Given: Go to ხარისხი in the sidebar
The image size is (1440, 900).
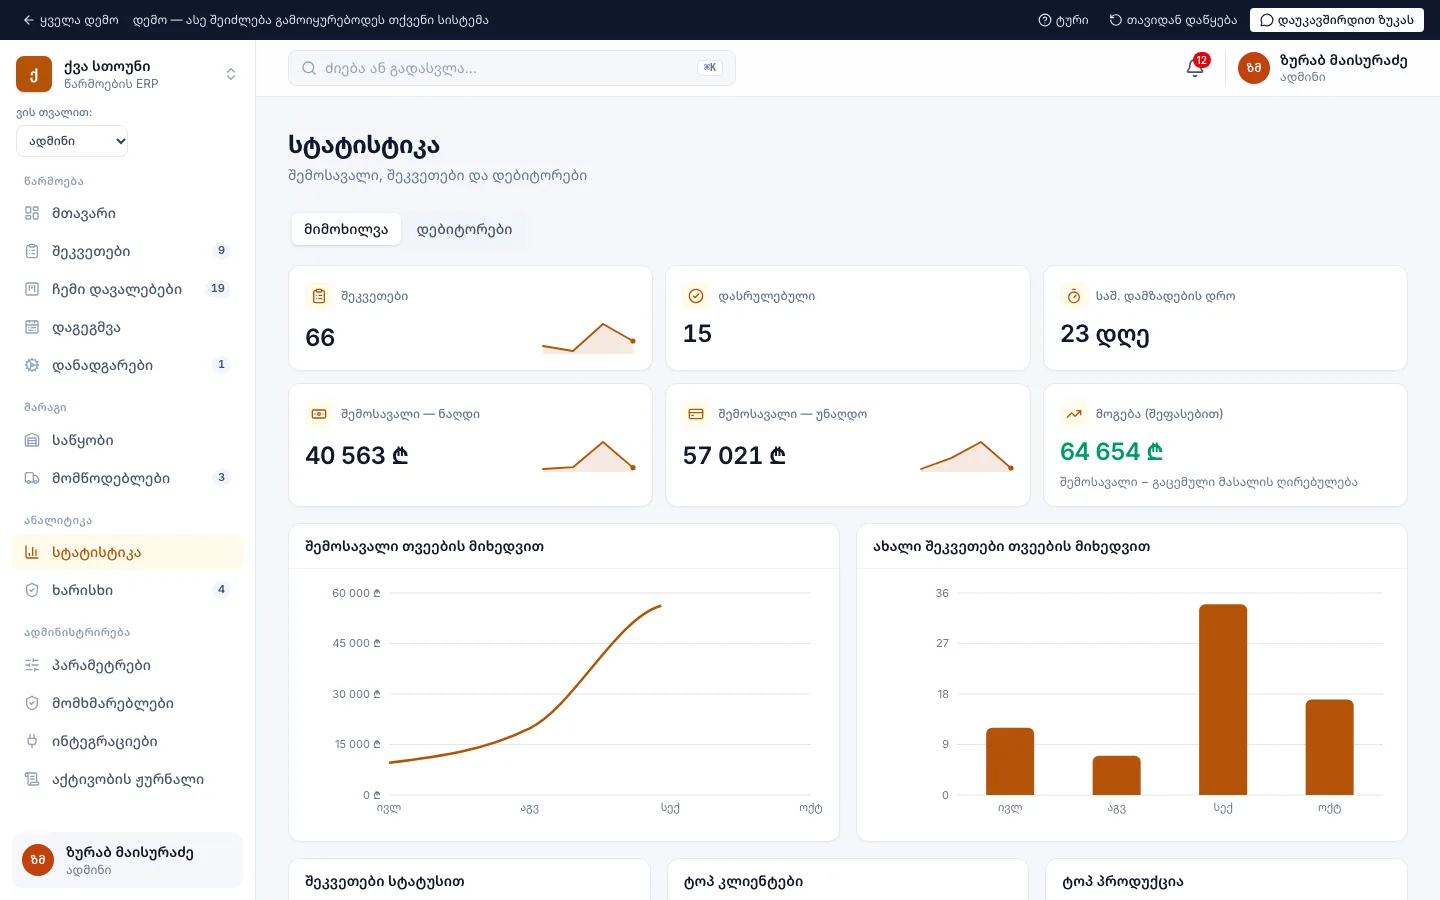Looking at the screenshot, I should coord(127,590).
